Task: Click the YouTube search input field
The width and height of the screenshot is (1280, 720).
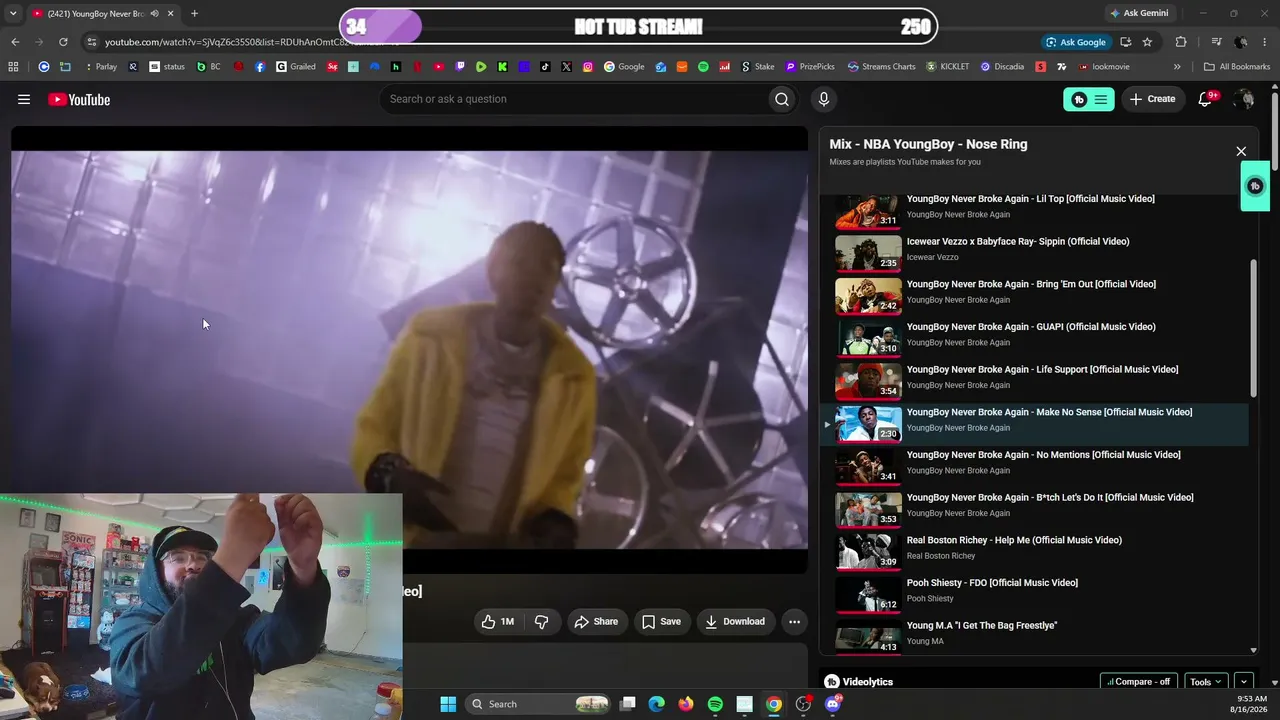Action: pyautogui.click(x=573, y=99)
